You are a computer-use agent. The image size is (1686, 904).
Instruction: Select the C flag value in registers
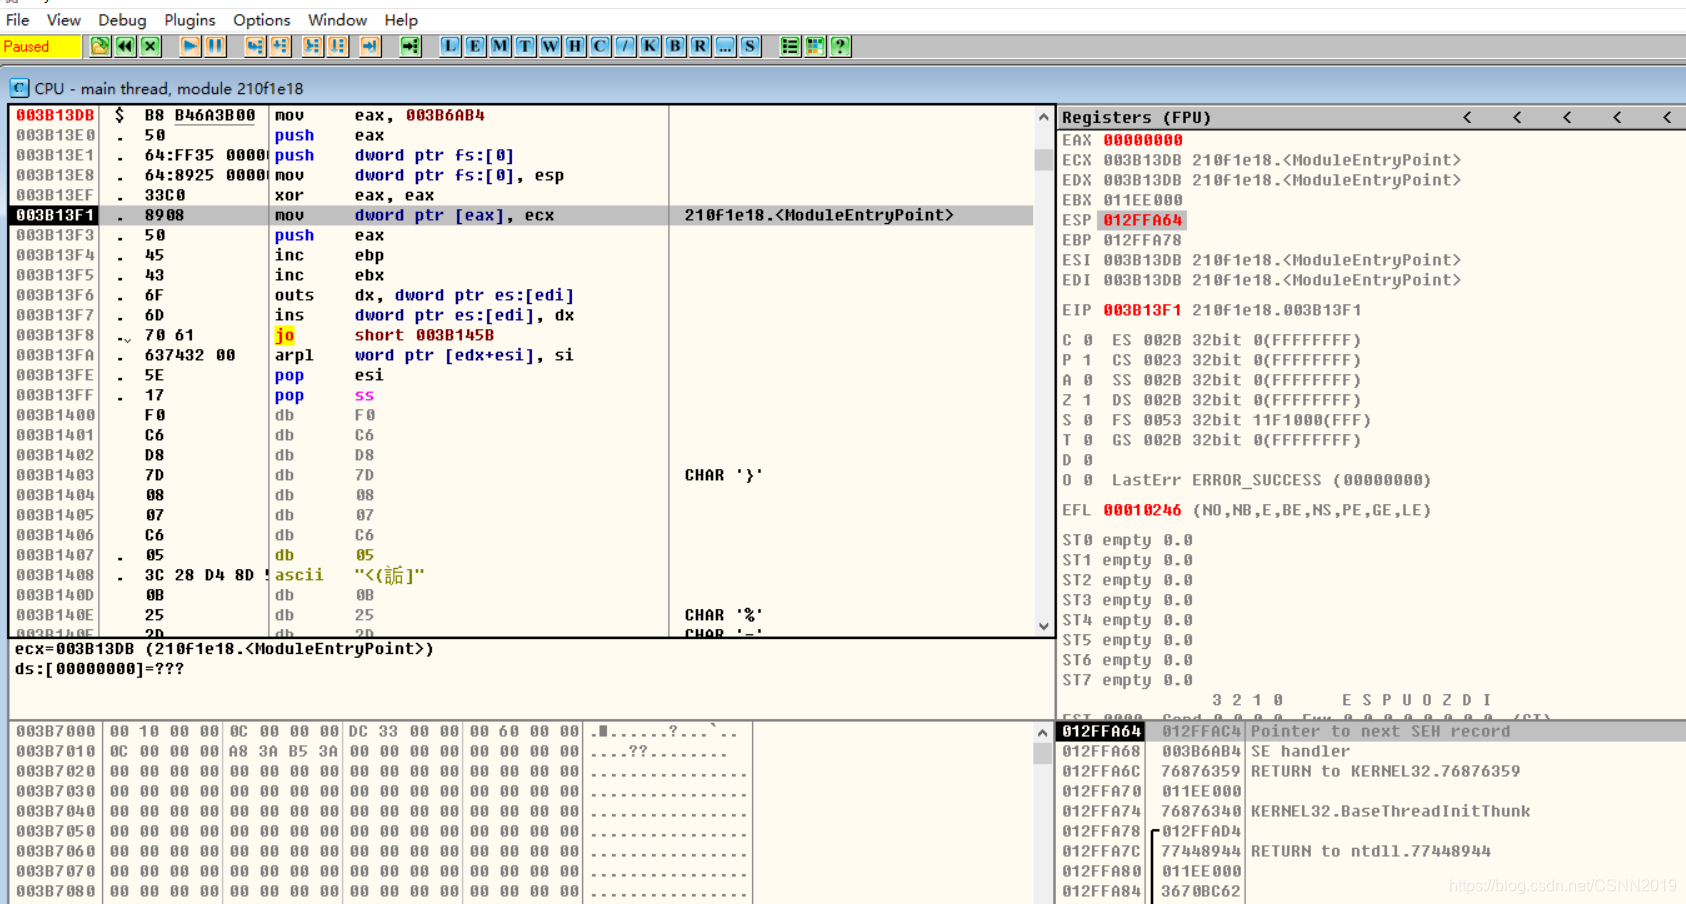click(x=1087, y=340)
